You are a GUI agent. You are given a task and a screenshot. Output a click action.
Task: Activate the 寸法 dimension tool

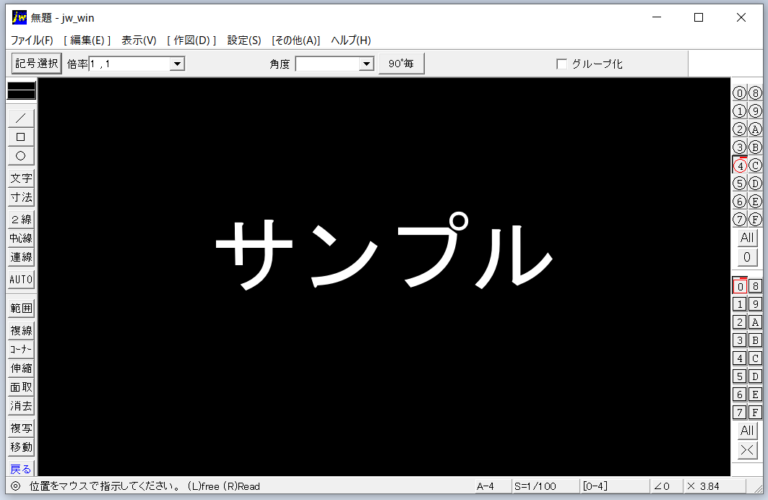tap(21, 198)
